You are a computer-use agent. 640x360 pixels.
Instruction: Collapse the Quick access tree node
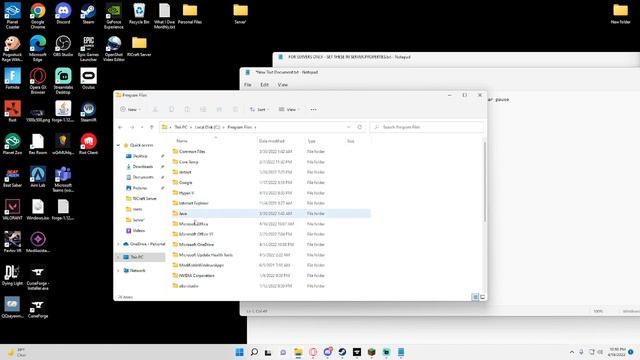point(118,145)
